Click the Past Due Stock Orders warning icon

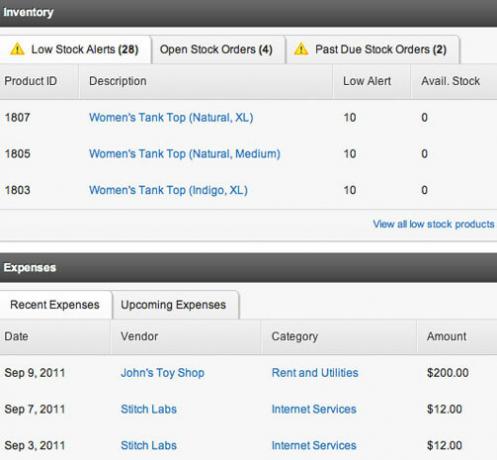pos(301,49)
